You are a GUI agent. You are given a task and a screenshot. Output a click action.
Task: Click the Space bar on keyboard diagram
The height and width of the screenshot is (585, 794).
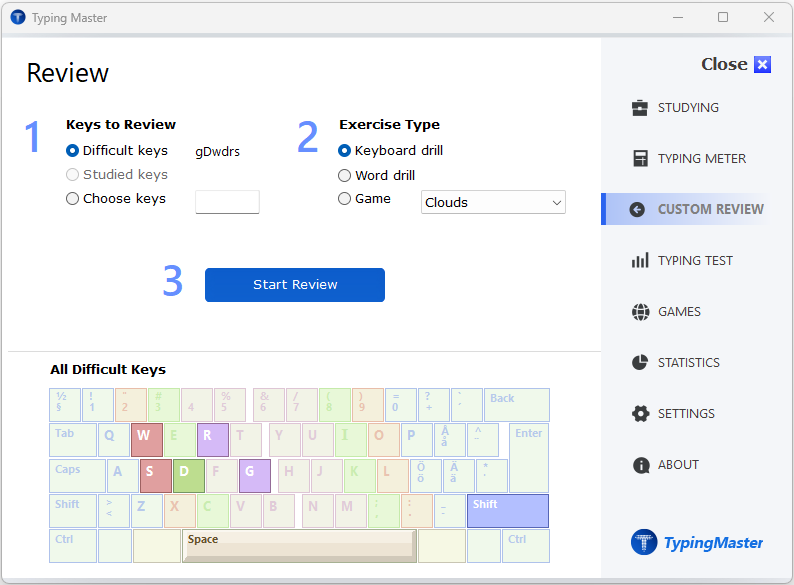(x=299, y=546)
